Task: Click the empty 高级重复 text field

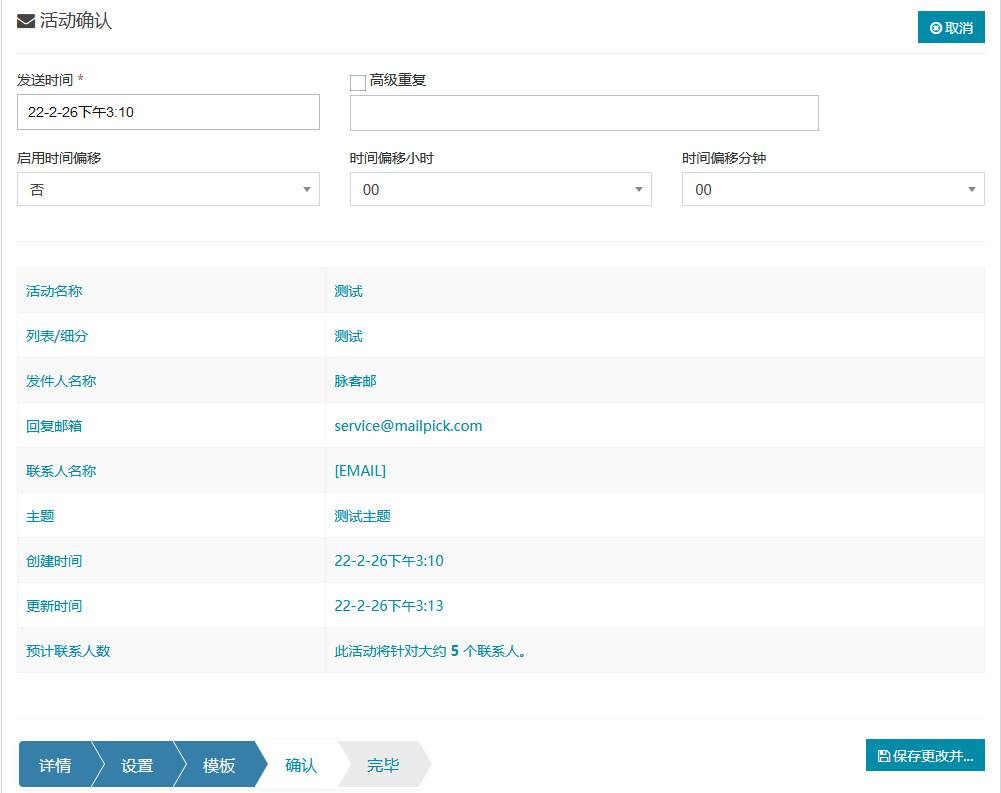Action: (x=584, y=113)
